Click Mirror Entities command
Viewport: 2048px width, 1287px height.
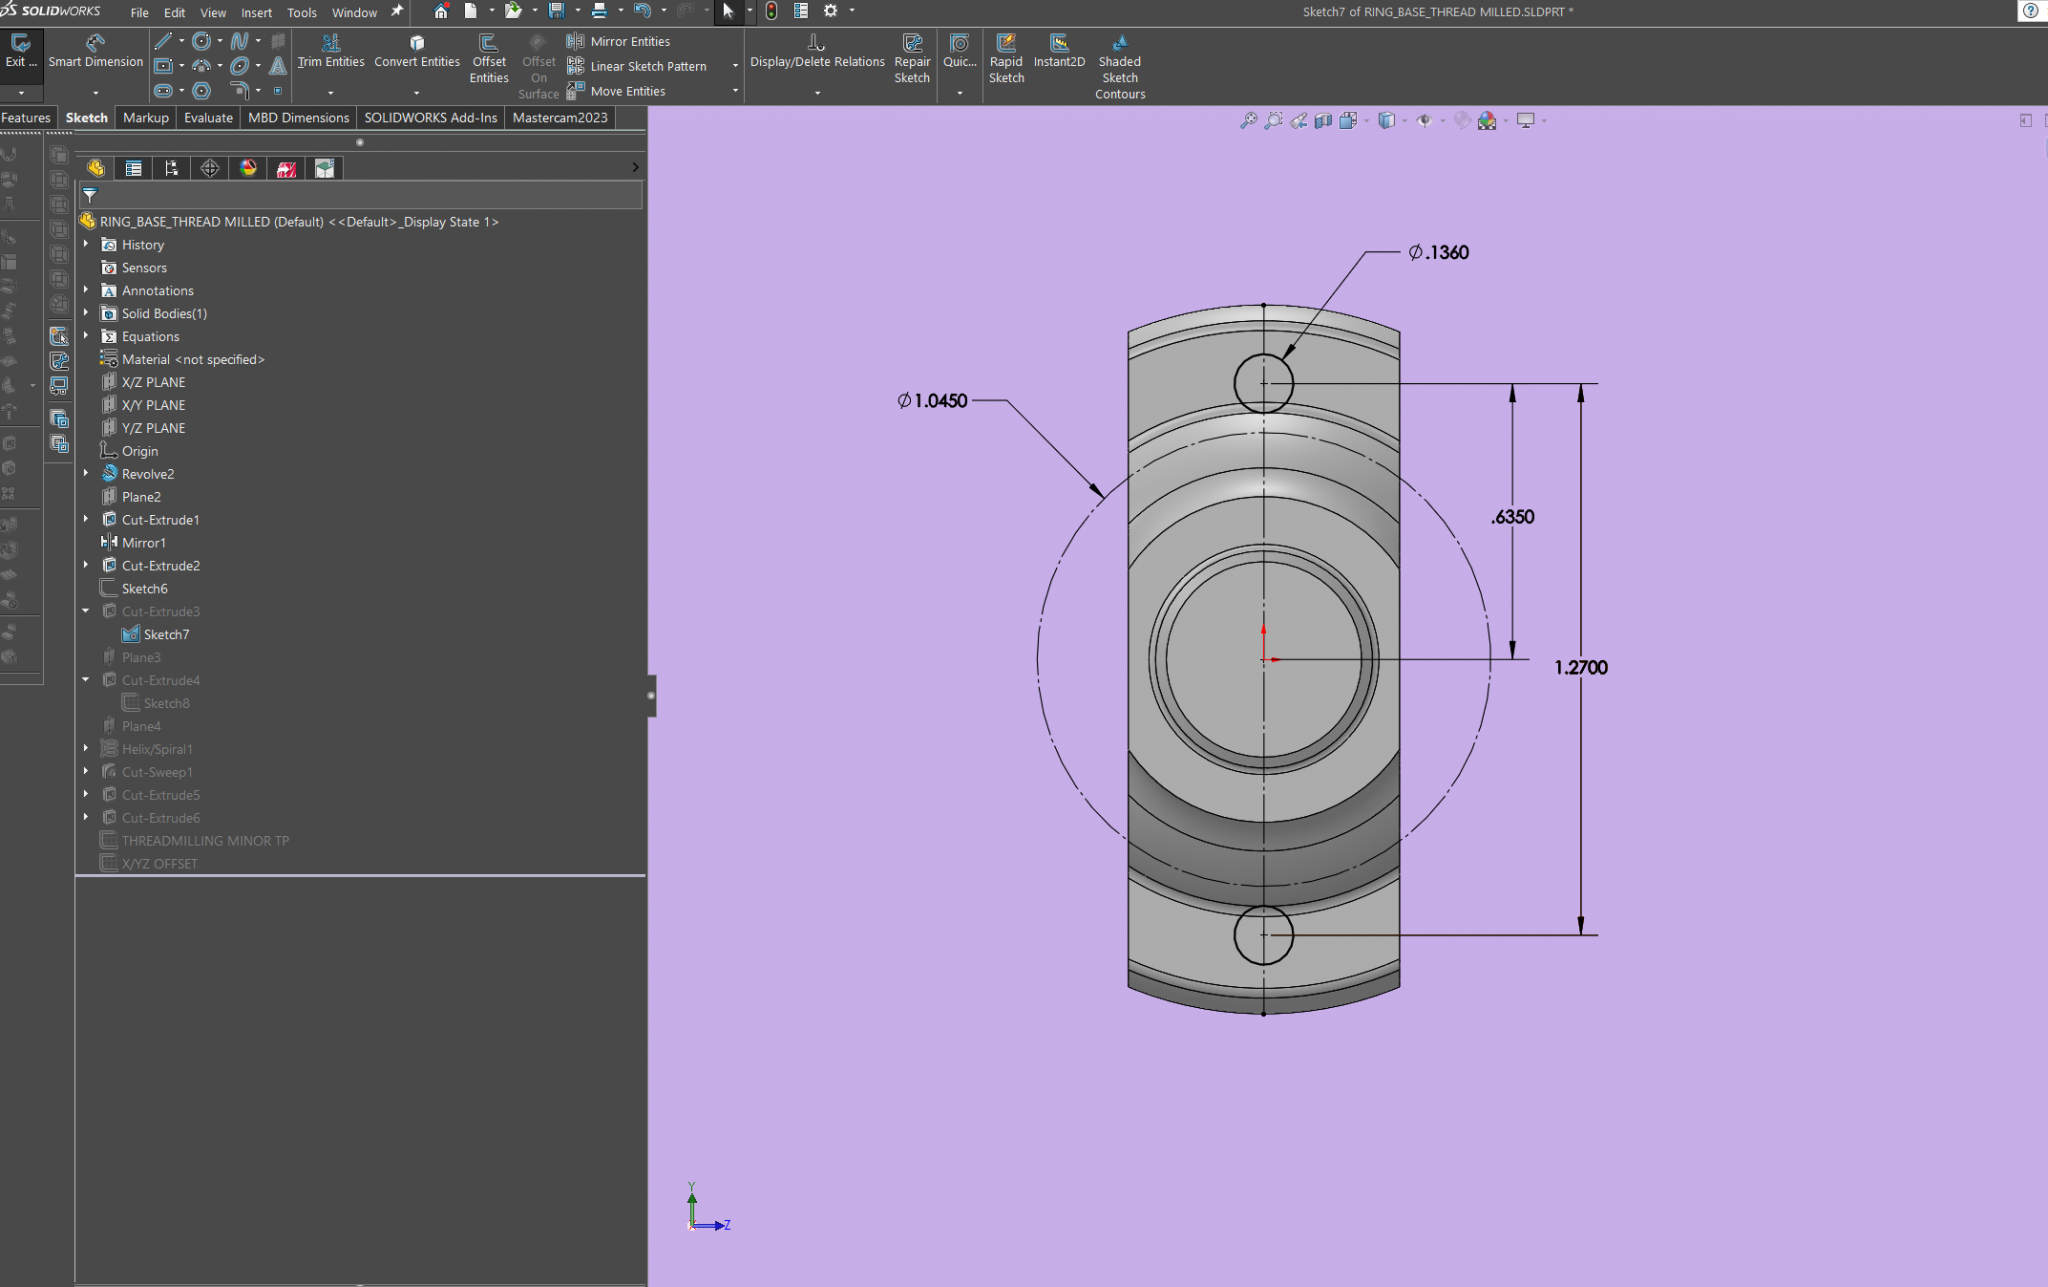[619, 41]
